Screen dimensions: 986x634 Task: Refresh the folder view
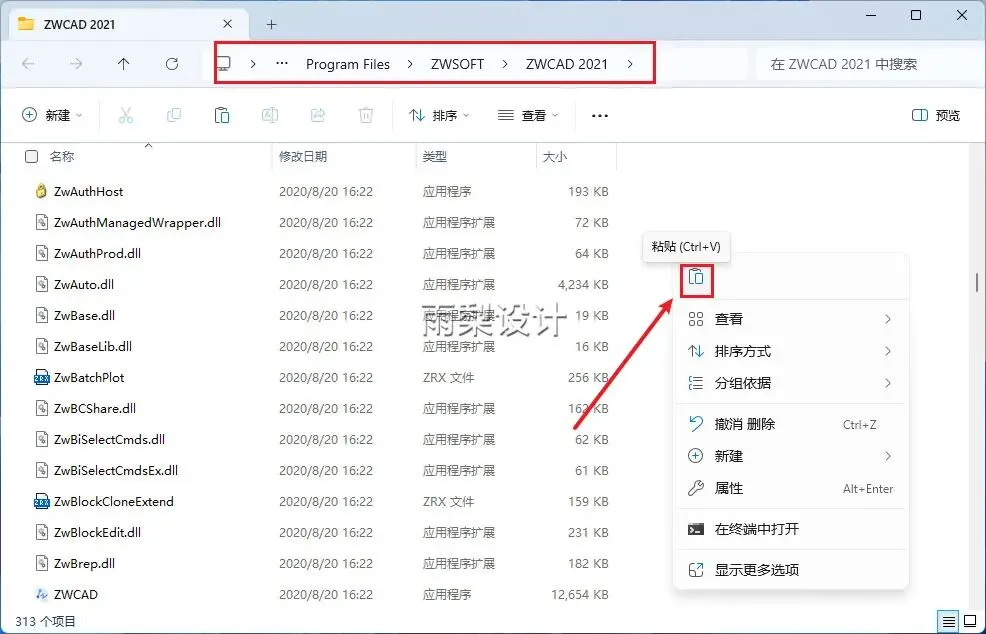pyautogui.click(x=172, y=64)
